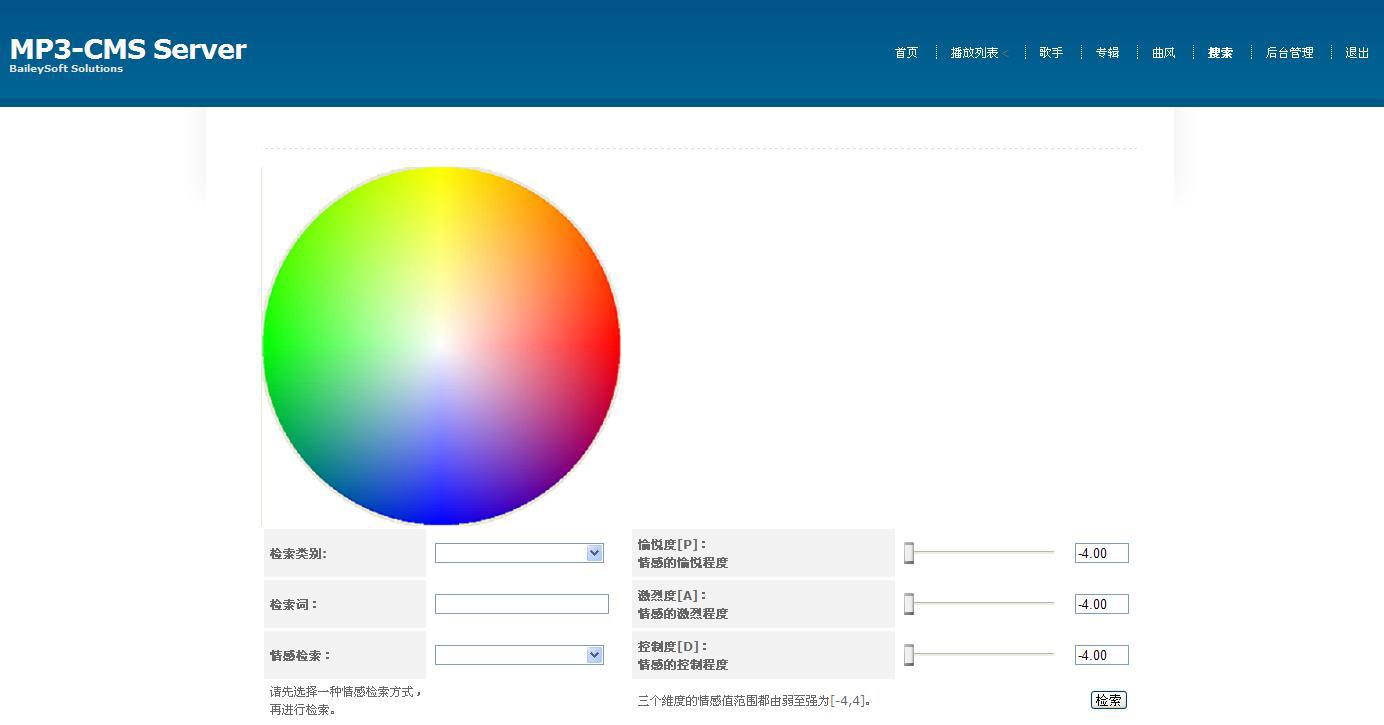Open 后台管理 admin panel
This screenshot has width=1384, height=725.
(1289, 53)
